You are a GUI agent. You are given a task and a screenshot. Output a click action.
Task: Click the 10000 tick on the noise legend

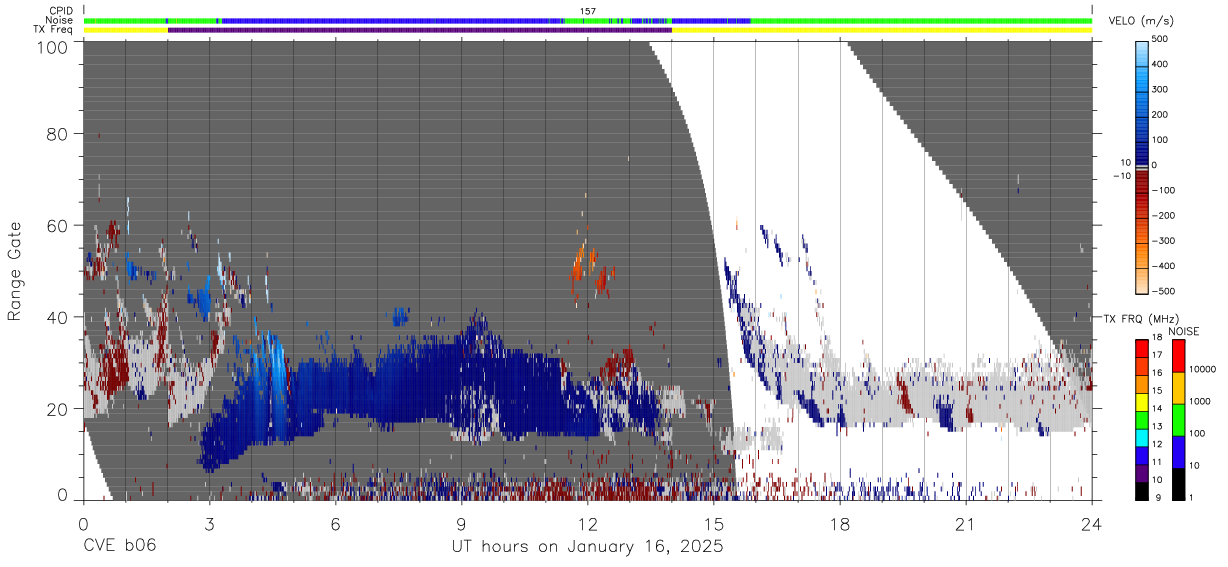click(x=1202, y=369)
